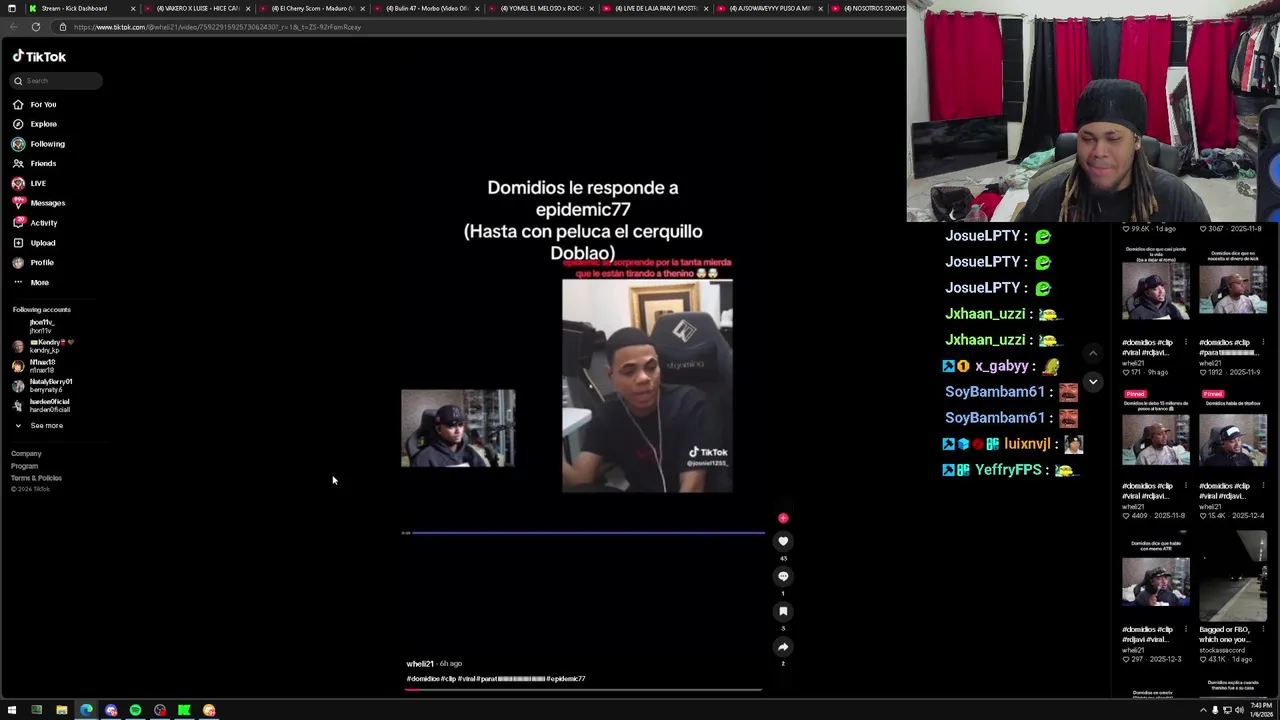The height and width of the screenshot is (720, 1280).
Task: Open the Windows Start menu
Action: [12, 711]
